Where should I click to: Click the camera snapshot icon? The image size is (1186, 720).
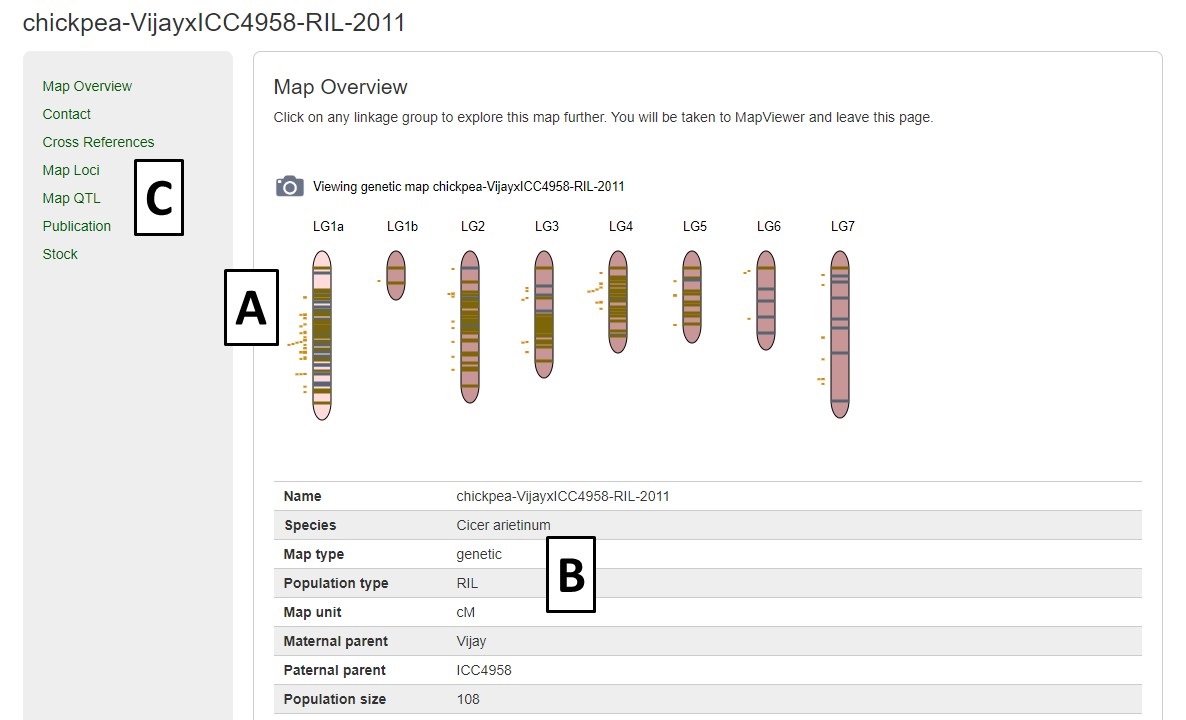[x=290, y=186]
